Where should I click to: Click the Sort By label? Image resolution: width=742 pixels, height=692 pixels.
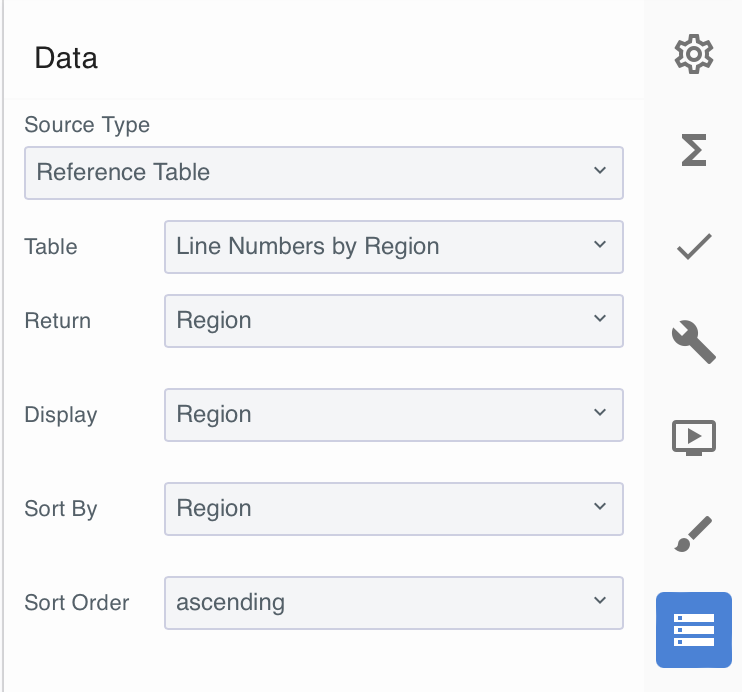[x=61, y=509]
